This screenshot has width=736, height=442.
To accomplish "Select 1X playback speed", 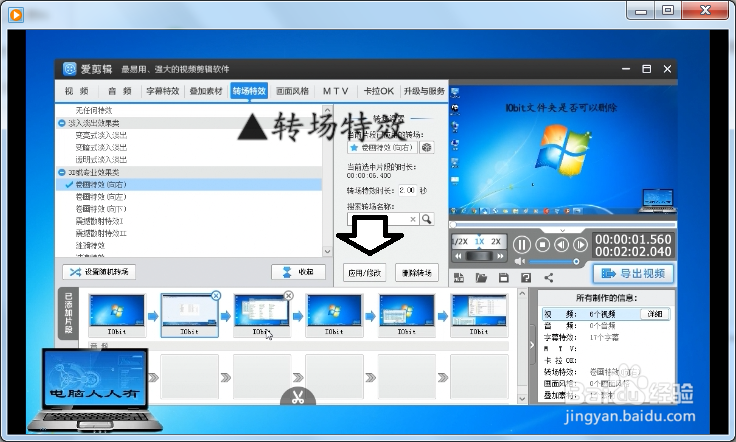I will pyautogui.click(x=479, y=242).
